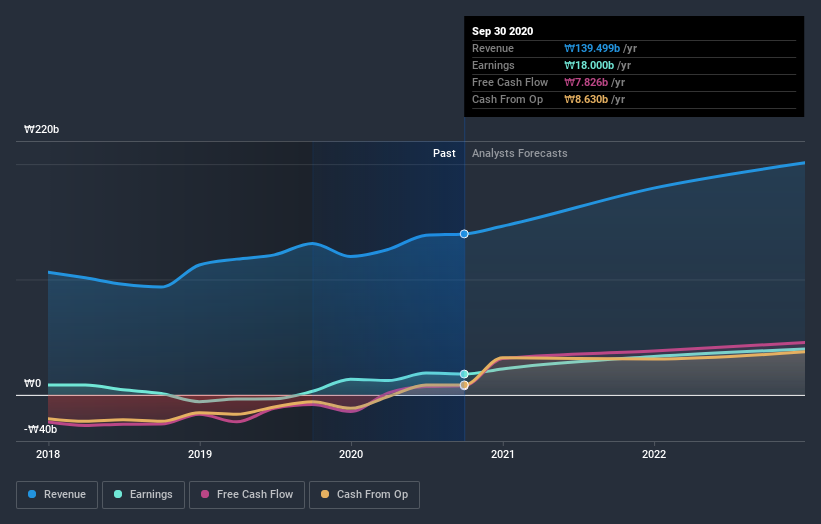This screenshot has width=821, height=524.
Task: Click the 2022 axis label
Action: pyautogui.click(x=654, y=454)
